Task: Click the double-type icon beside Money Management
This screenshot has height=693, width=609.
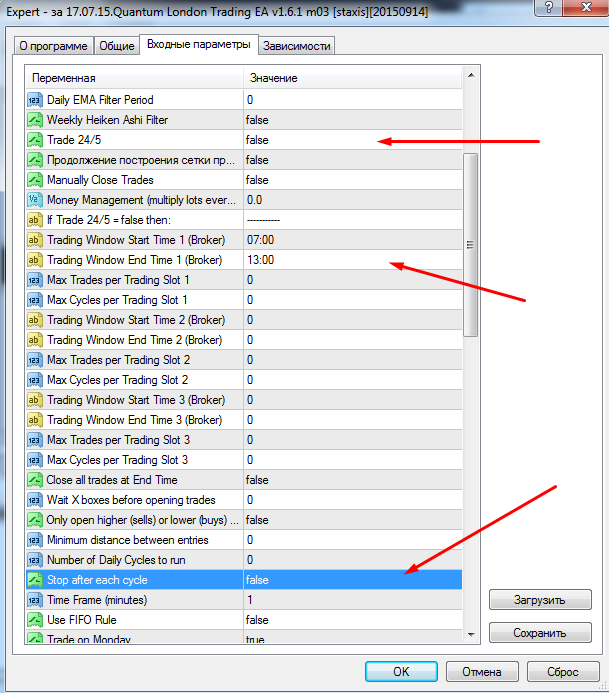Action: point(35,200)
